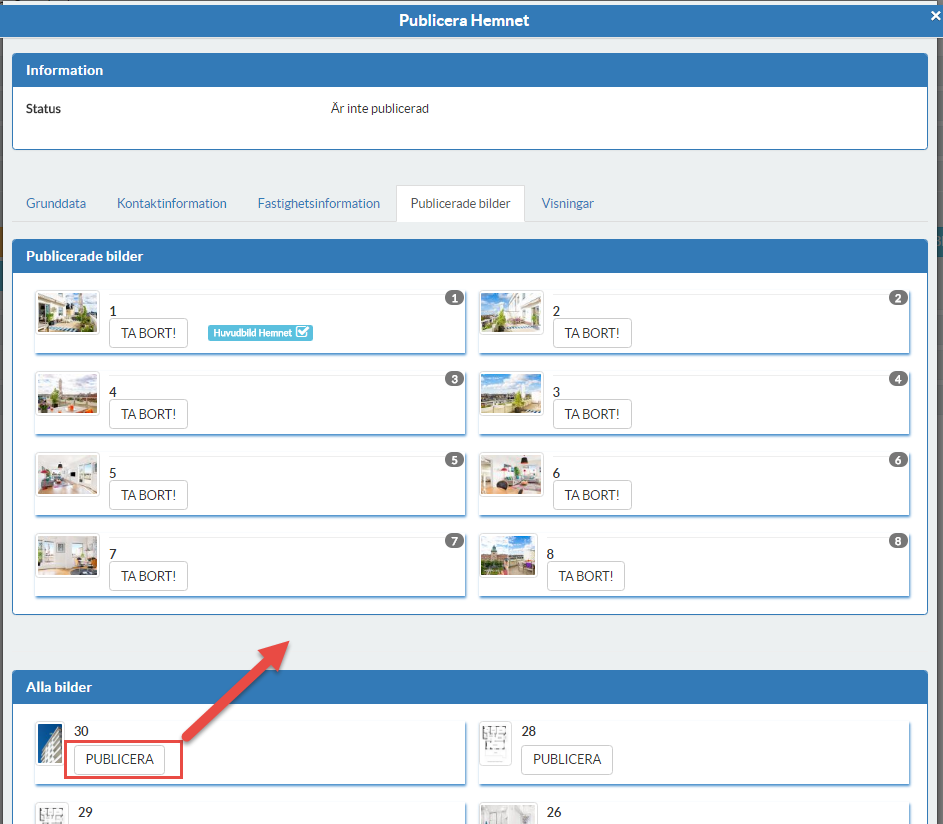The height and width of the screenshot is (824, 943).
Task: Click position badge 2 in published images
Action: pos(898,298)
